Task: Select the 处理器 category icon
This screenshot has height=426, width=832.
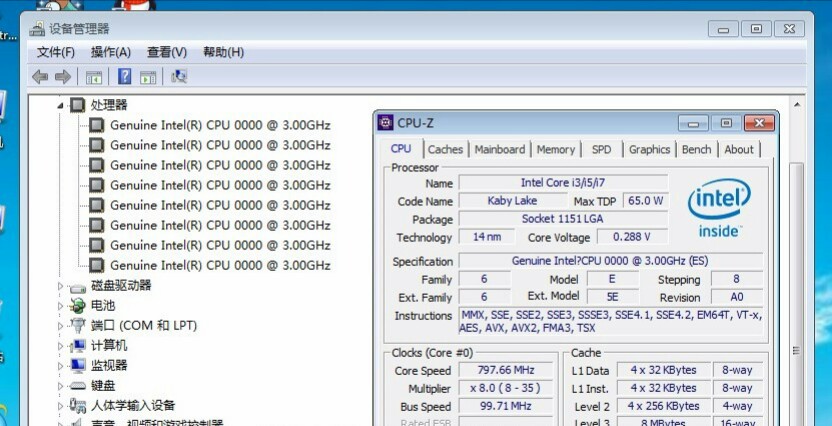Action: (x=77, y=105)
